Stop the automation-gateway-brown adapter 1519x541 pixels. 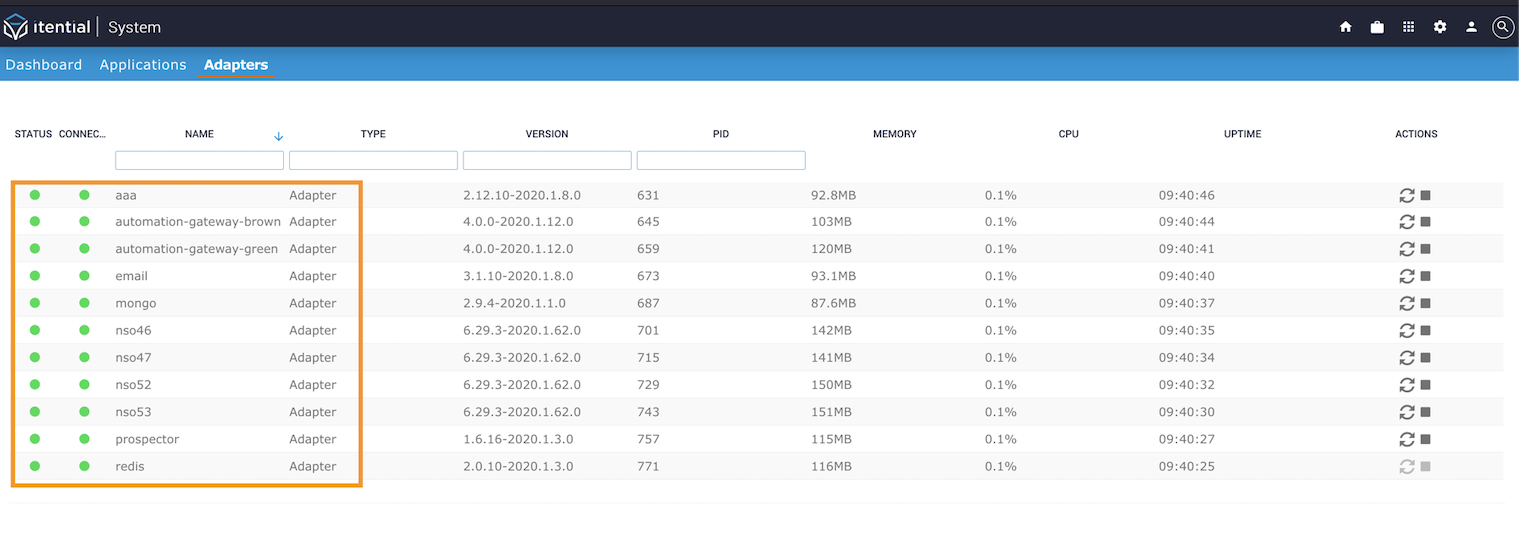pyautogui.click(x=1426, y=222)
